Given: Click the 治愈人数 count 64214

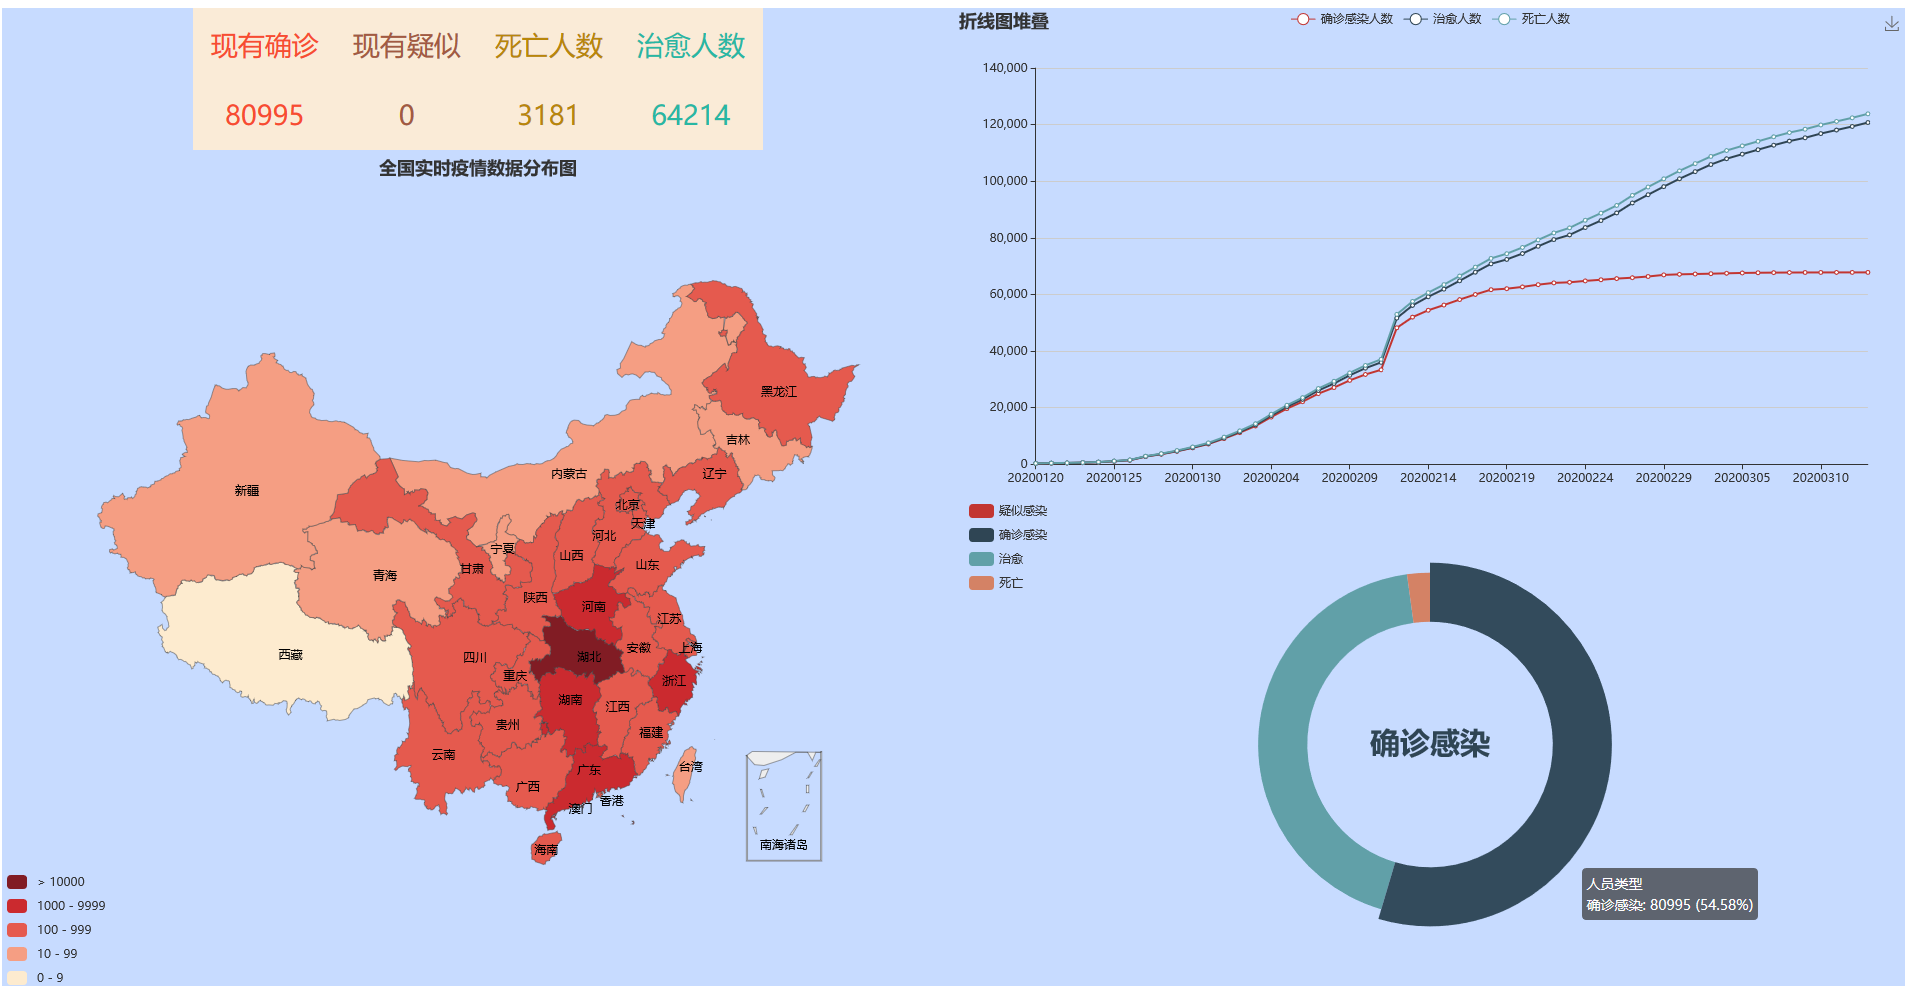Looking at the screenshot, I should (x=690, y=115).
